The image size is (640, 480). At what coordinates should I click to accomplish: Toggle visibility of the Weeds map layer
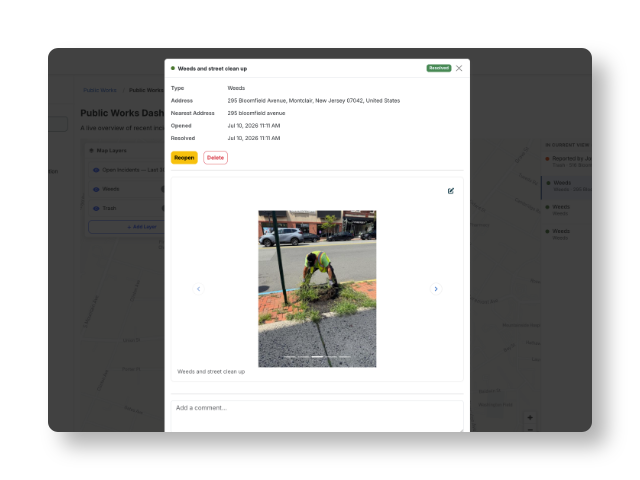point(96,189)
